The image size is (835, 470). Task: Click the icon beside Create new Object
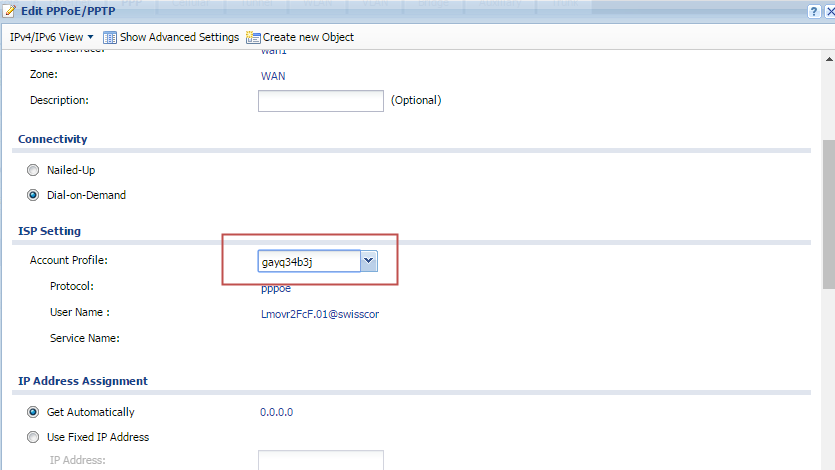pyautogui.click(x=253, y=37)
